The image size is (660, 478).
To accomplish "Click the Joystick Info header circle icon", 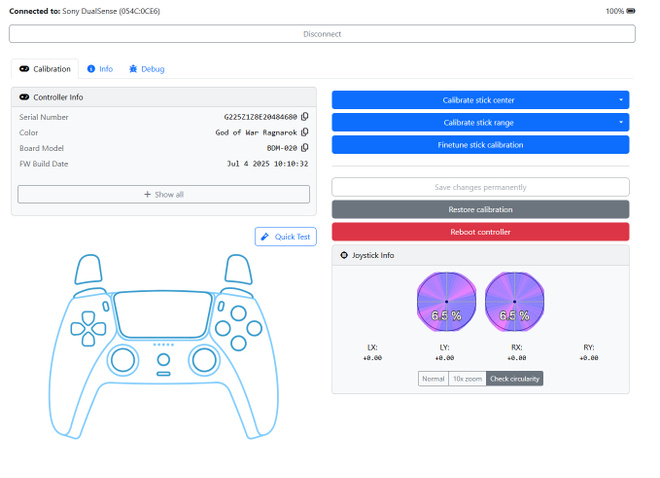I will (344, 255).
